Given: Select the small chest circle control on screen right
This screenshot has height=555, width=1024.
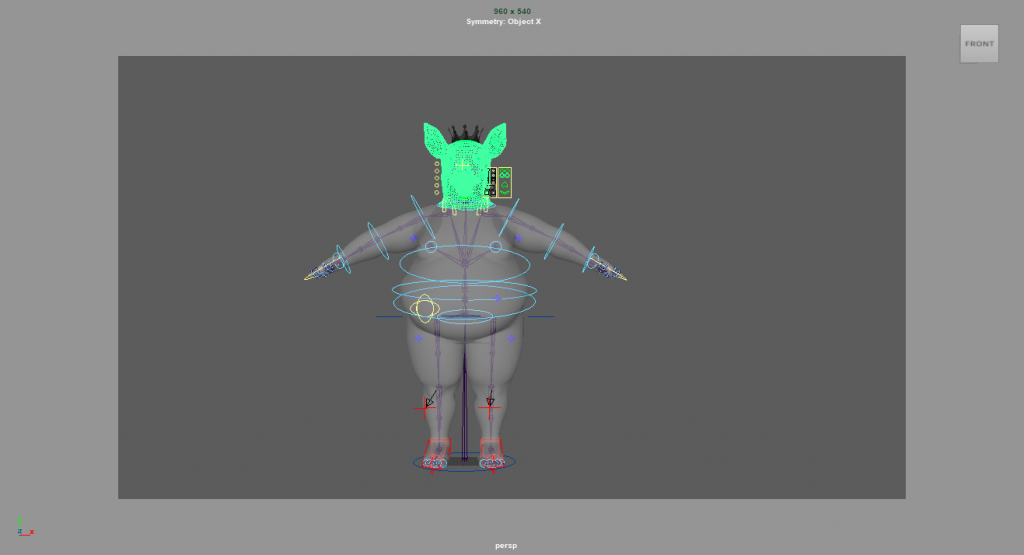Looking at the screenshot, I should click(x=496, y=247).
